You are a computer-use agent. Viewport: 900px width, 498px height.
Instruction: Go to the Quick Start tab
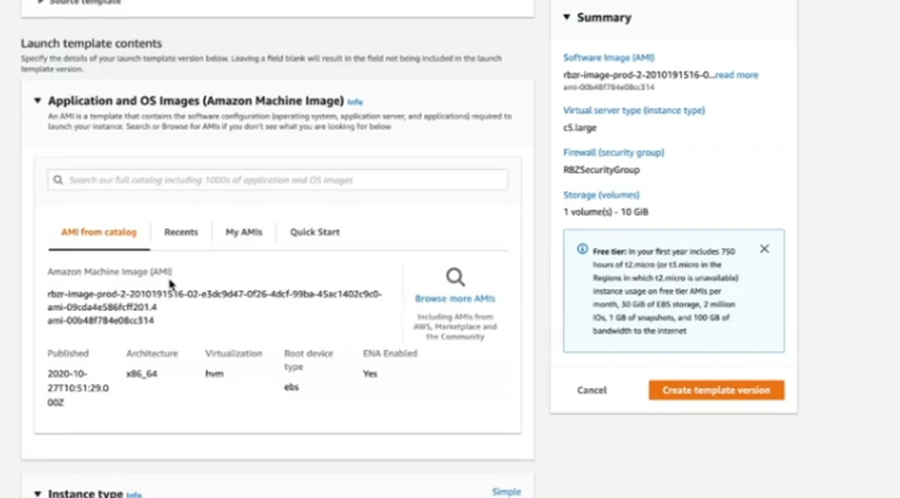pos(315,232)
